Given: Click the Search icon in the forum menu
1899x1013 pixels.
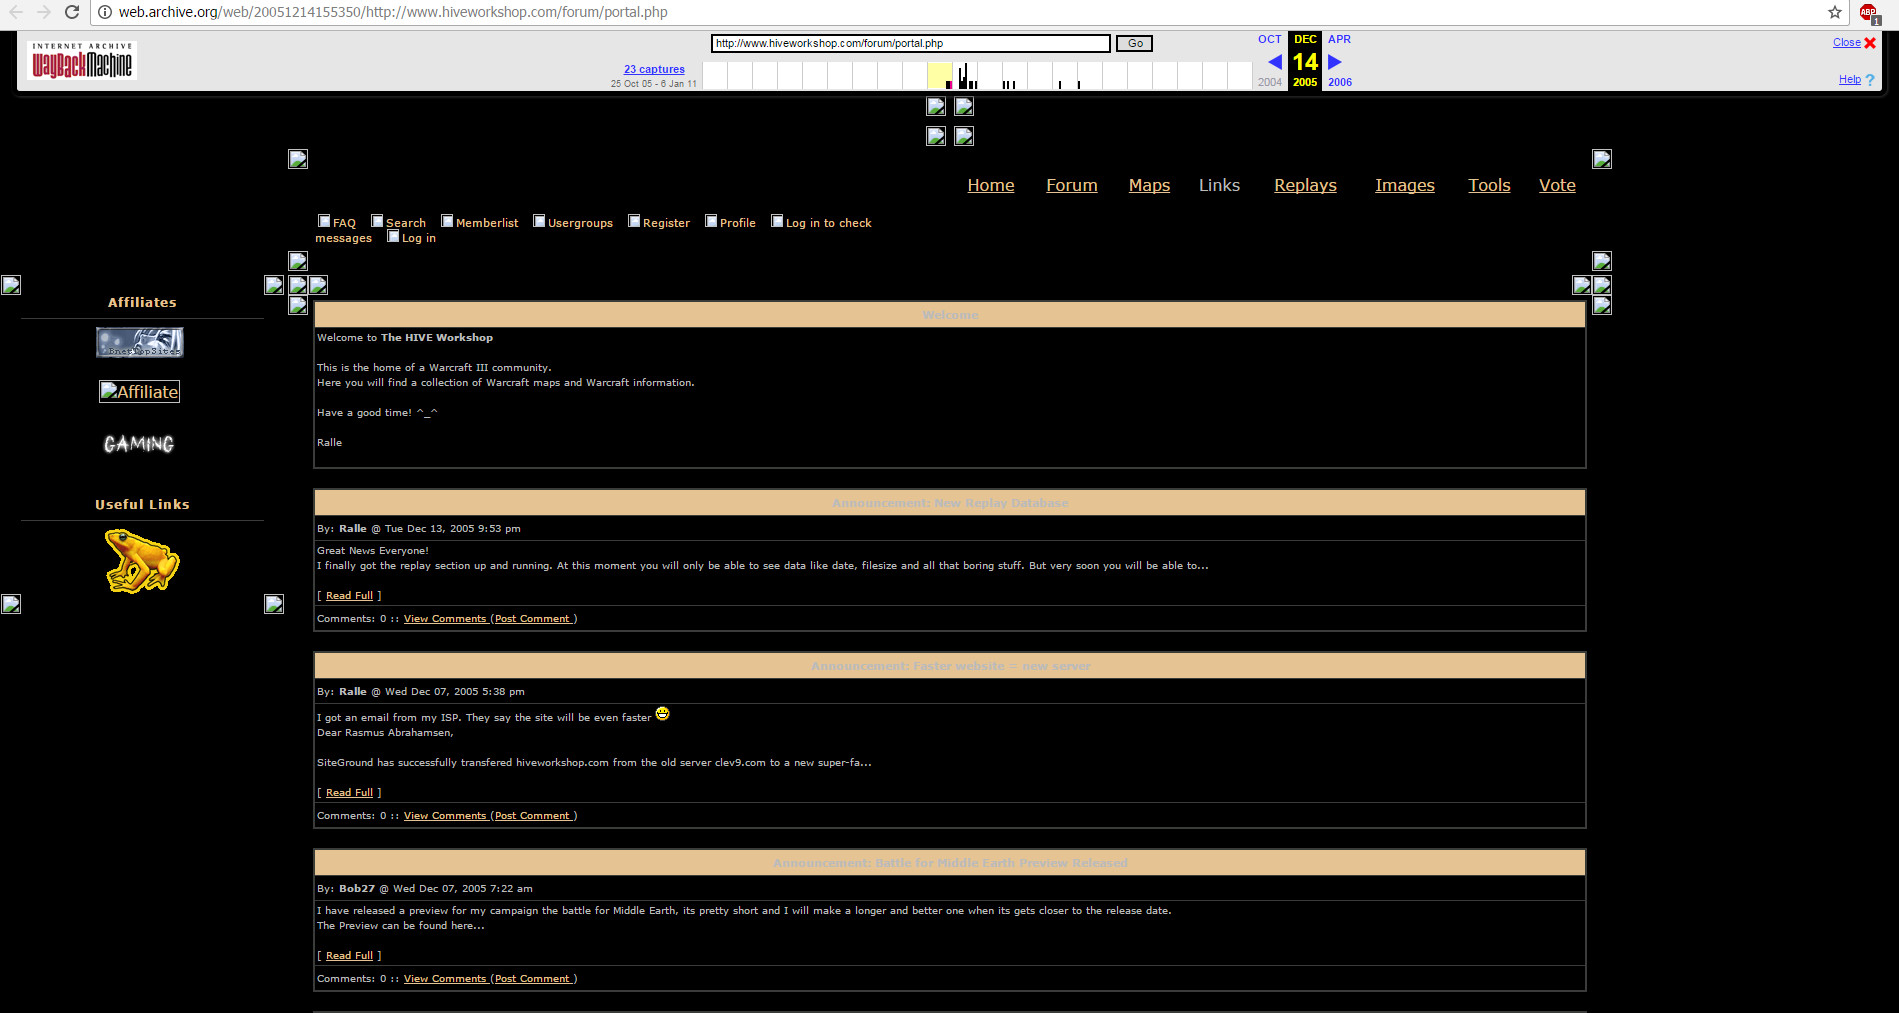Looking at the screenshot, I should [377, 221].
